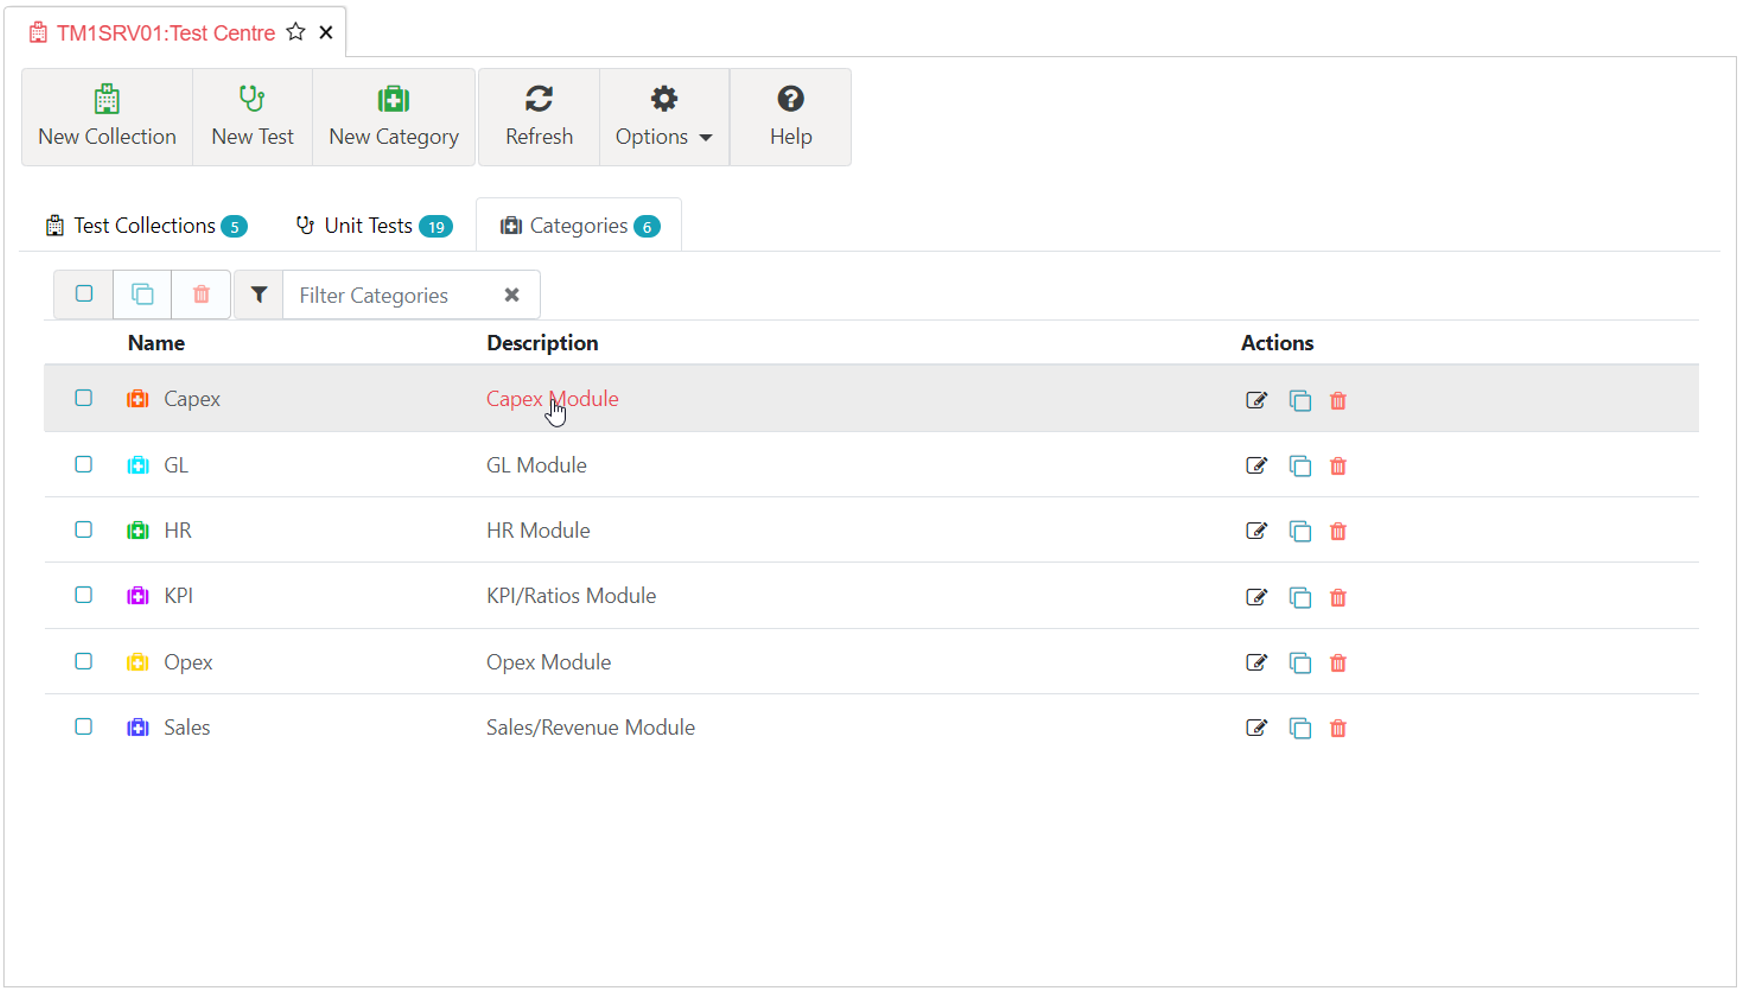Click the New Collection toolbar icon
The image size is (1738, 988).
(x=107, y=100)
